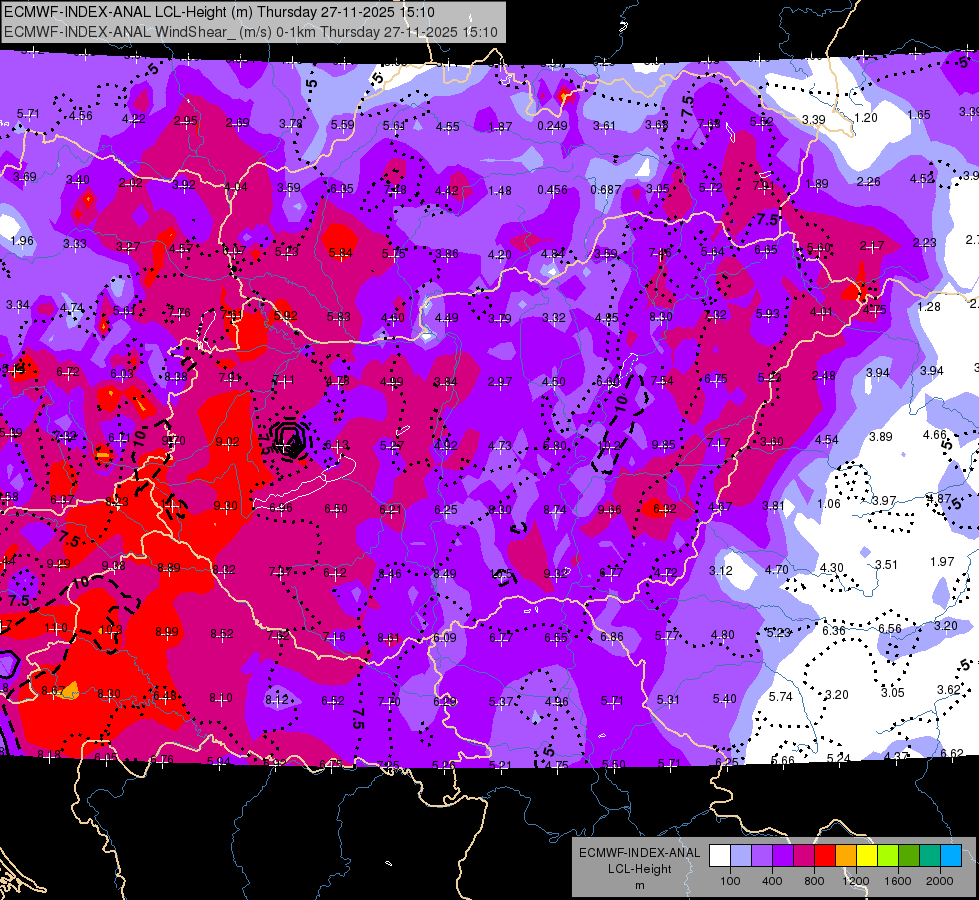
Task: Click the grid value 2.97
Action: 500,381
